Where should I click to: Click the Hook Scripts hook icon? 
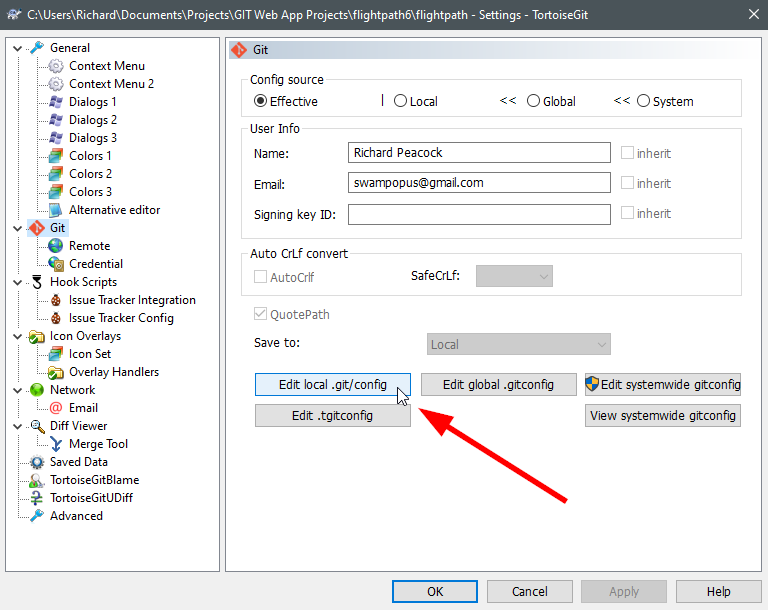37,282
